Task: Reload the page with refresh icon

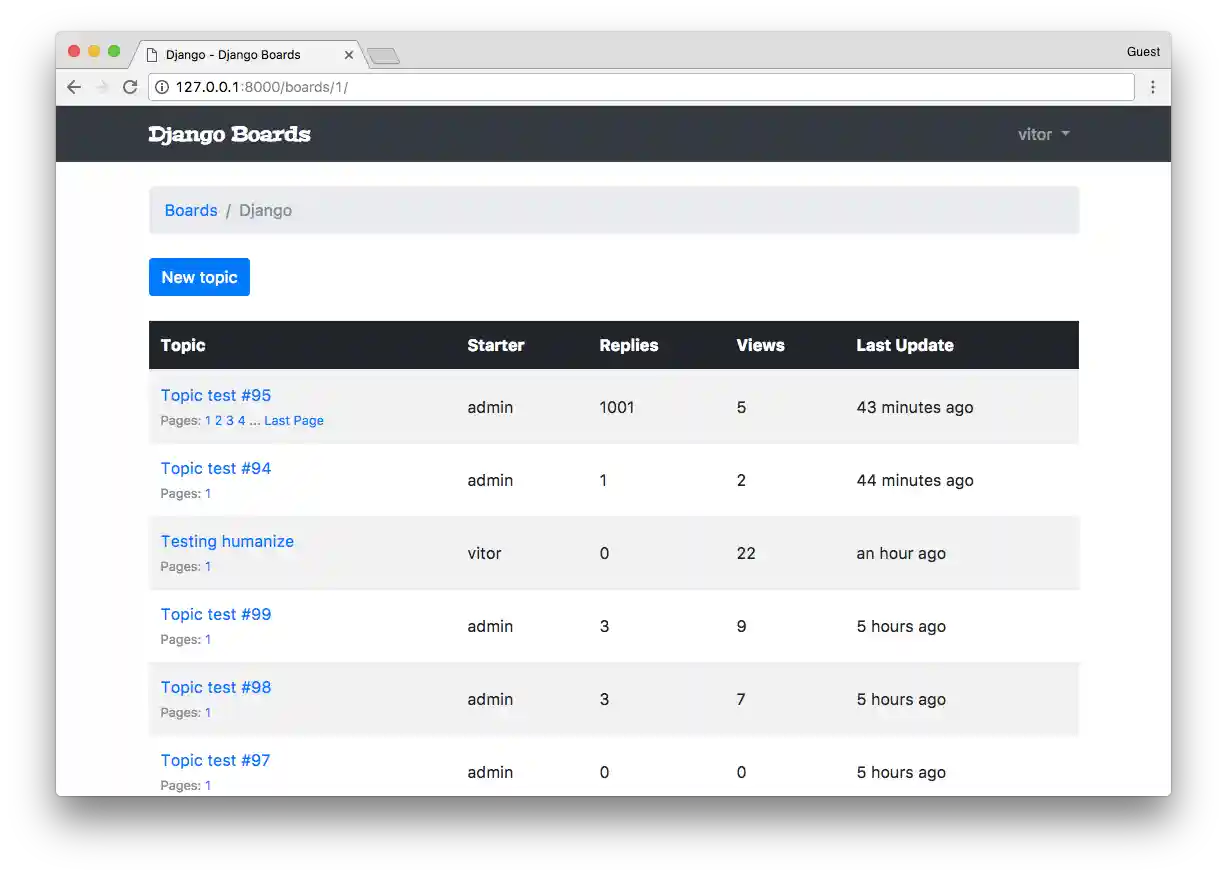Action: point(130,87)
